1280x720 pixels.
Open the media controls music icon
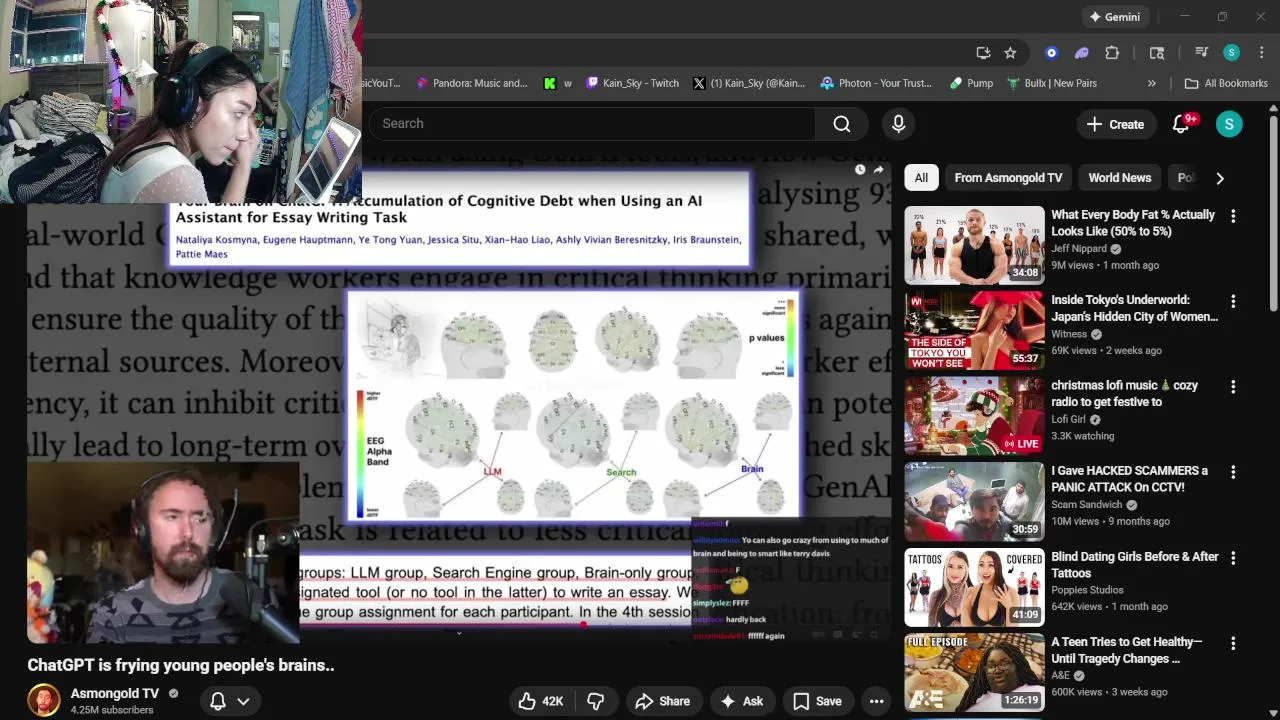pyautogui.click(x=1201, y=53)
